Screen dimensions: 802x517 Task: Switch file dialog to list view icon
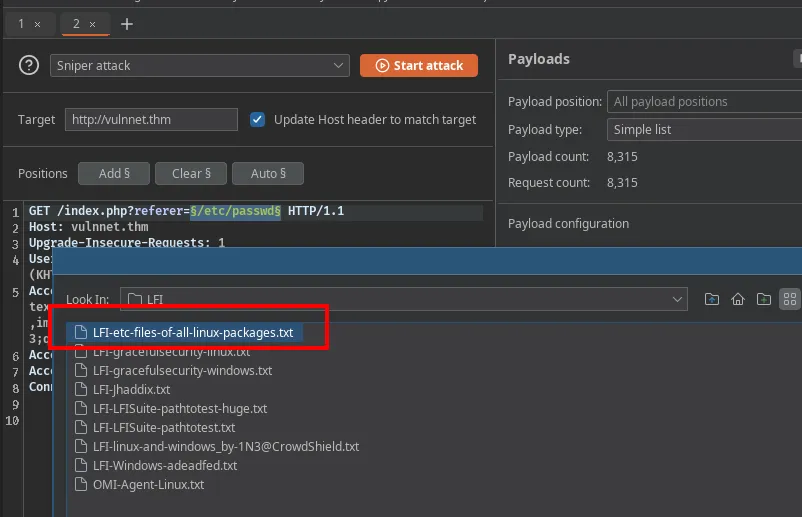click(x=790, y=299)
